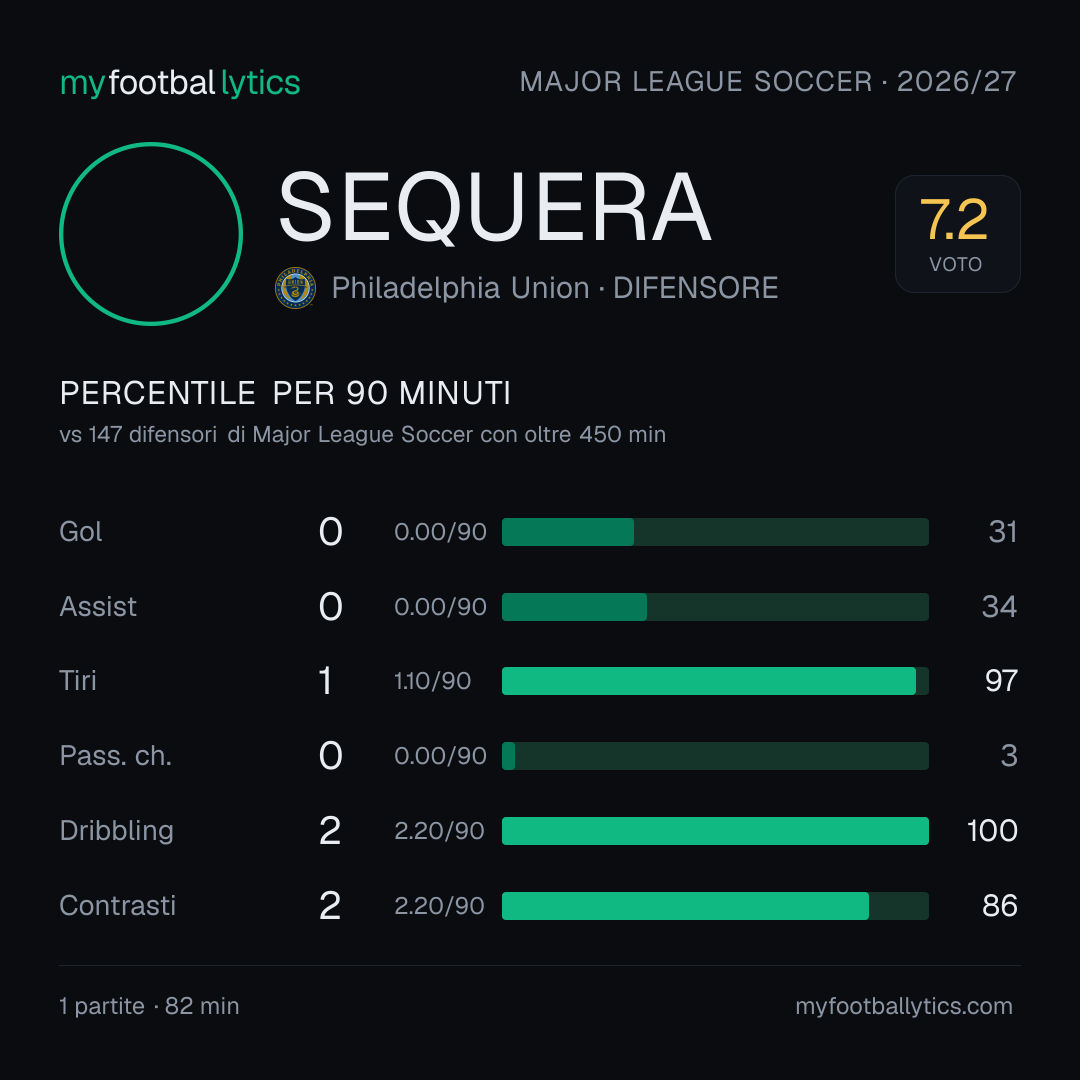1080x1080 pixels.
Task: Click the Pass. ch. percentile bar
Action: (715, 756)
